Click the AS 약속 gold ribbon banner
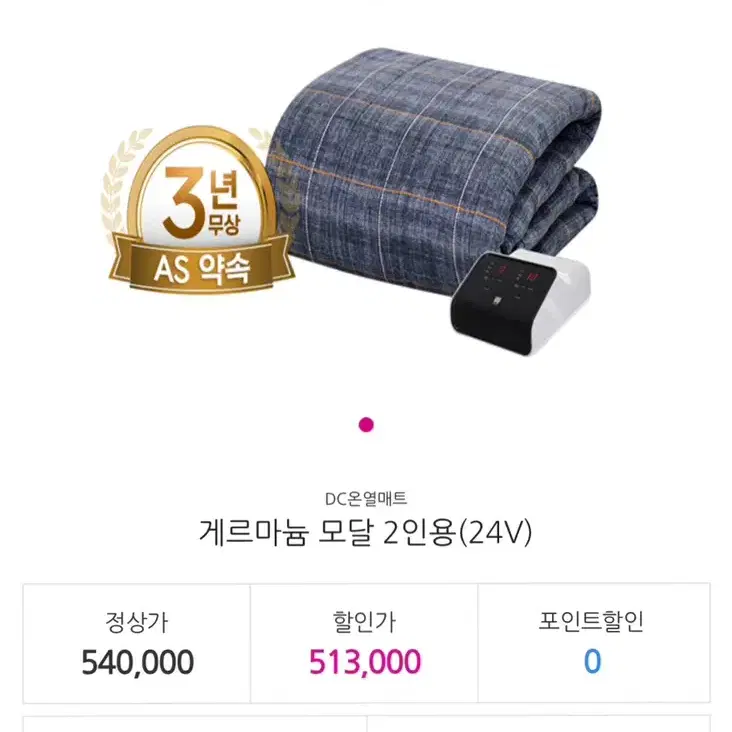 [202, 267]
